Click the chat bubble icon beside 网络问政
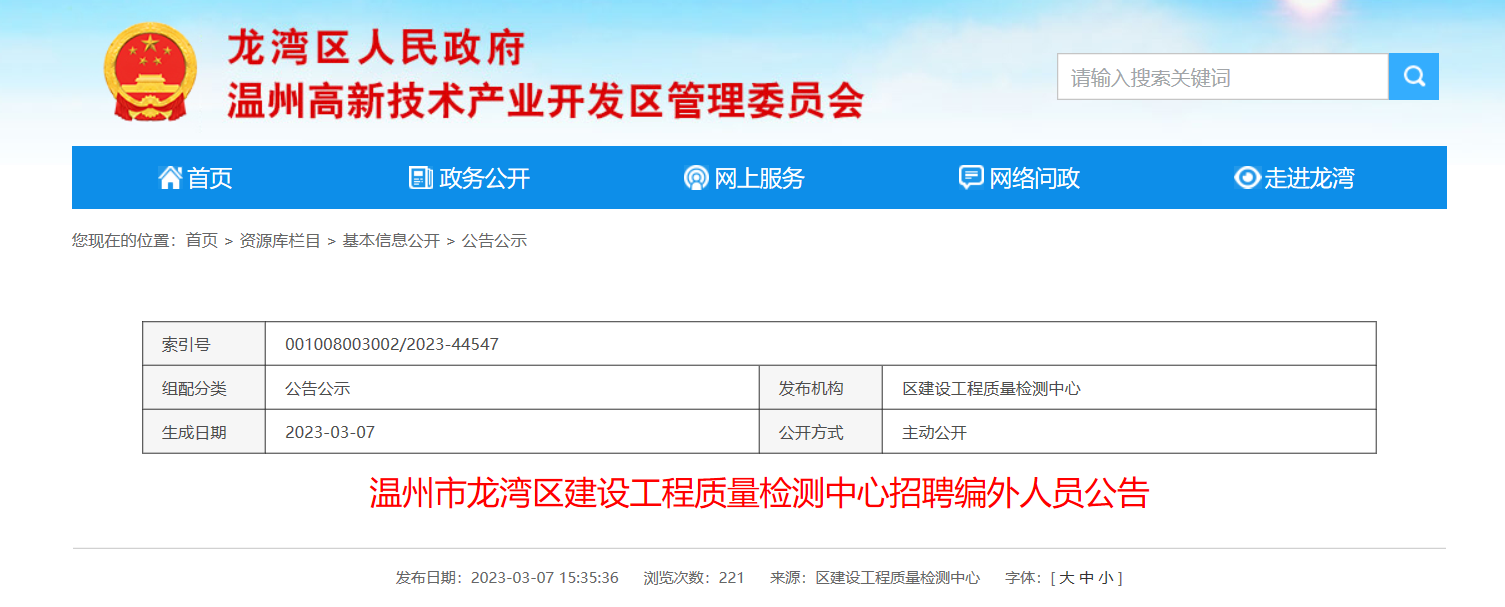This screenshot has width=1505, height=607. 971,177
